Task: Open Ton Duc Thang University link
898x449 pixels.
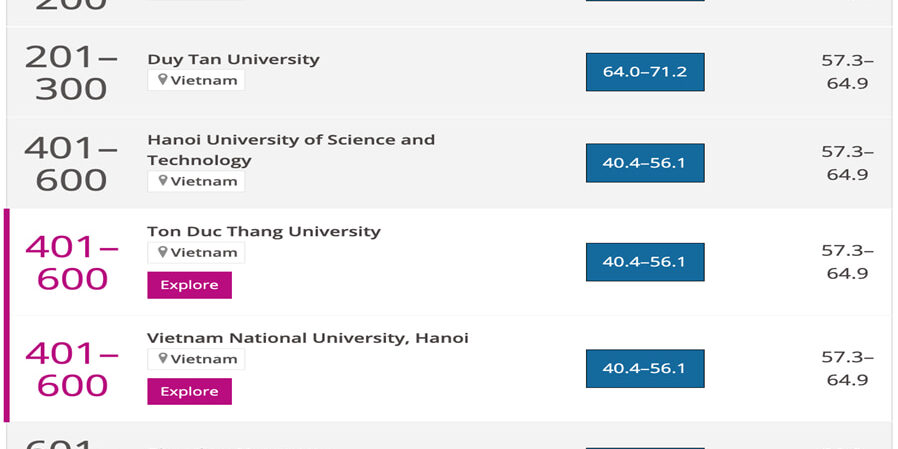Action: click(263, 231)
